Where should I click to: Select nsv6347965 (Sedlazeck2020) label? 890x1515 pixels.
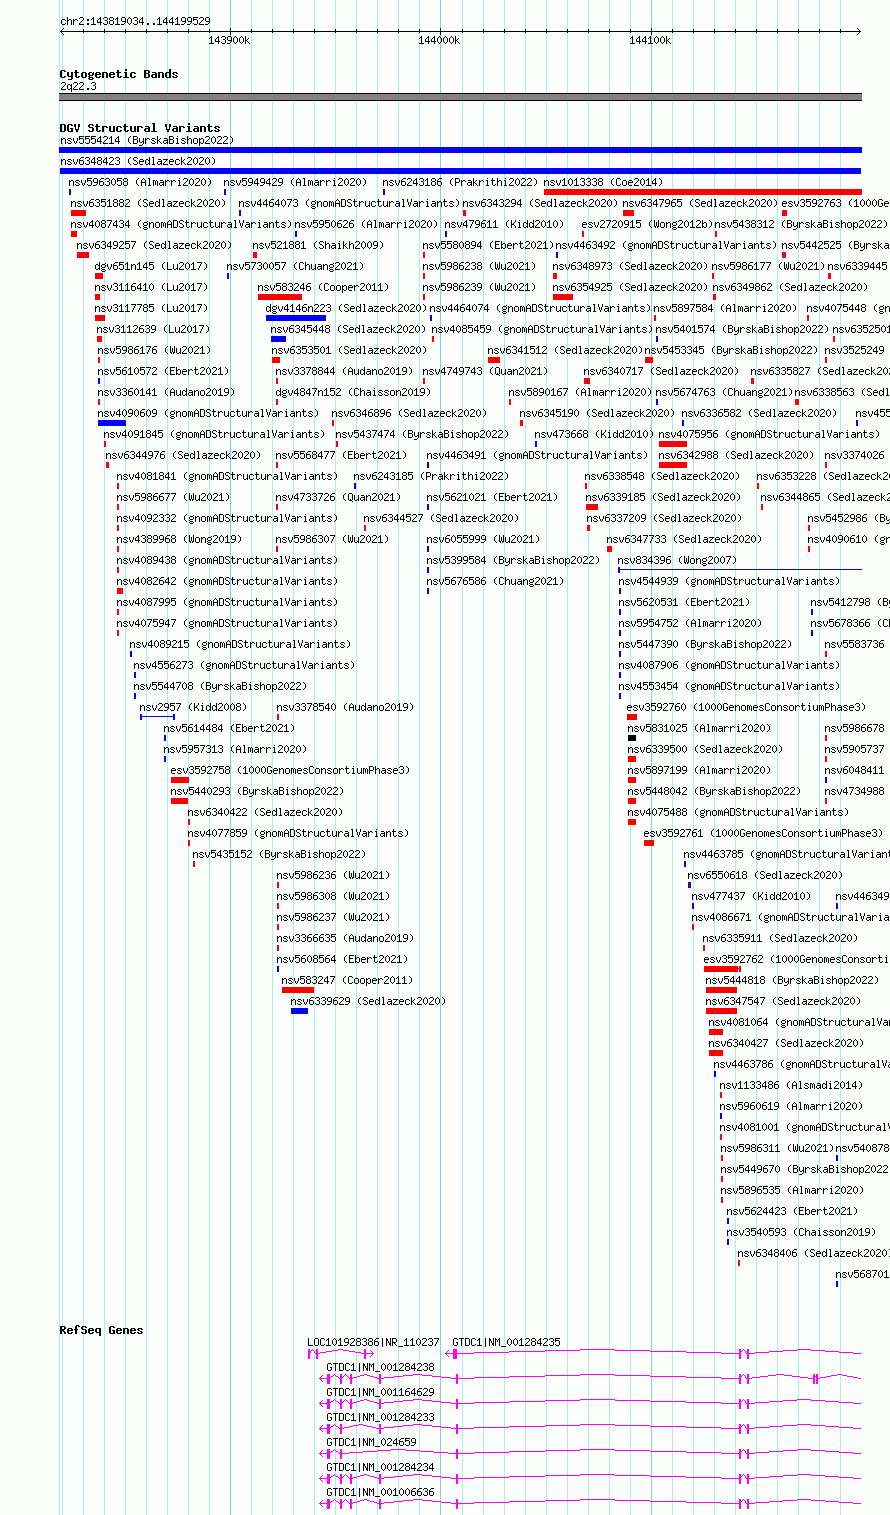coord(700,203)
